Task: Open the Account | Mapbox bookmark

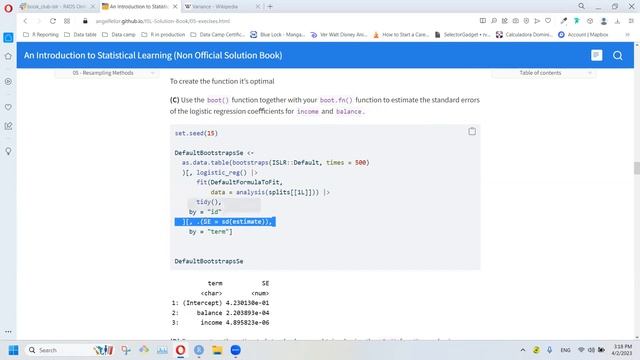Action: [x=583, y=35]
